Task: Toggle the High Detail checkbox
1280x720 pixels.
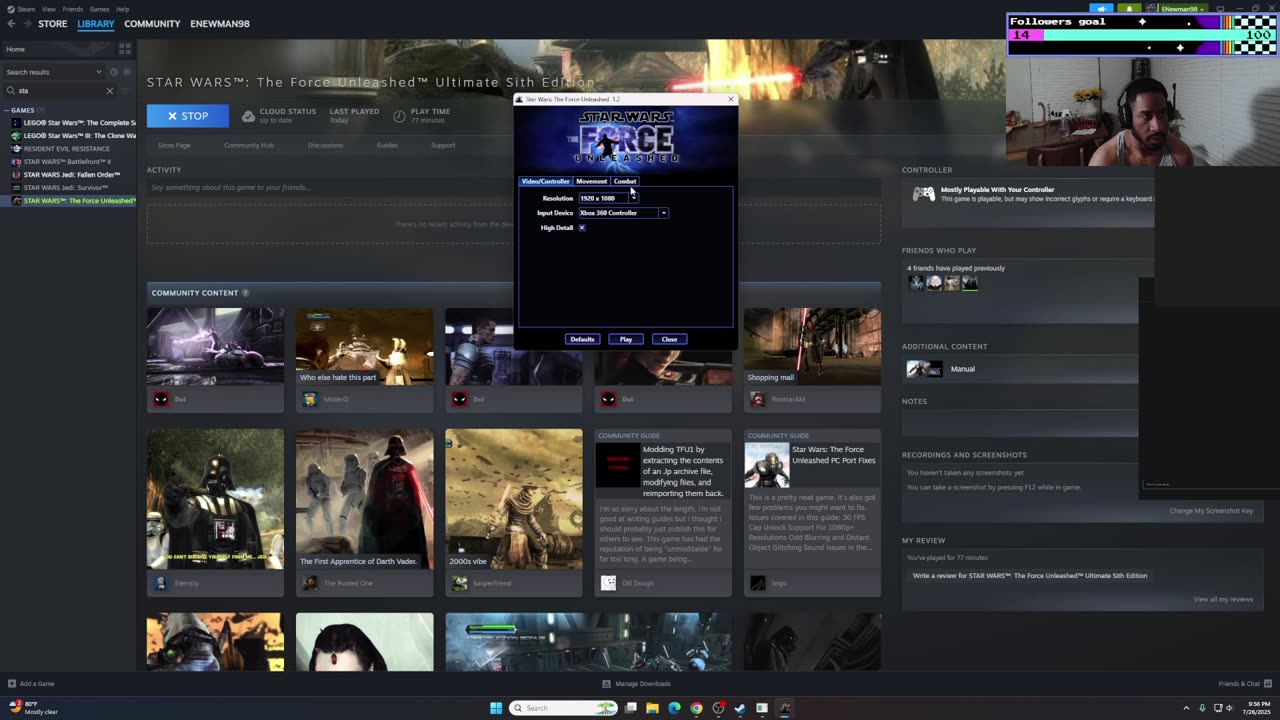Action: tap(582, 228)
